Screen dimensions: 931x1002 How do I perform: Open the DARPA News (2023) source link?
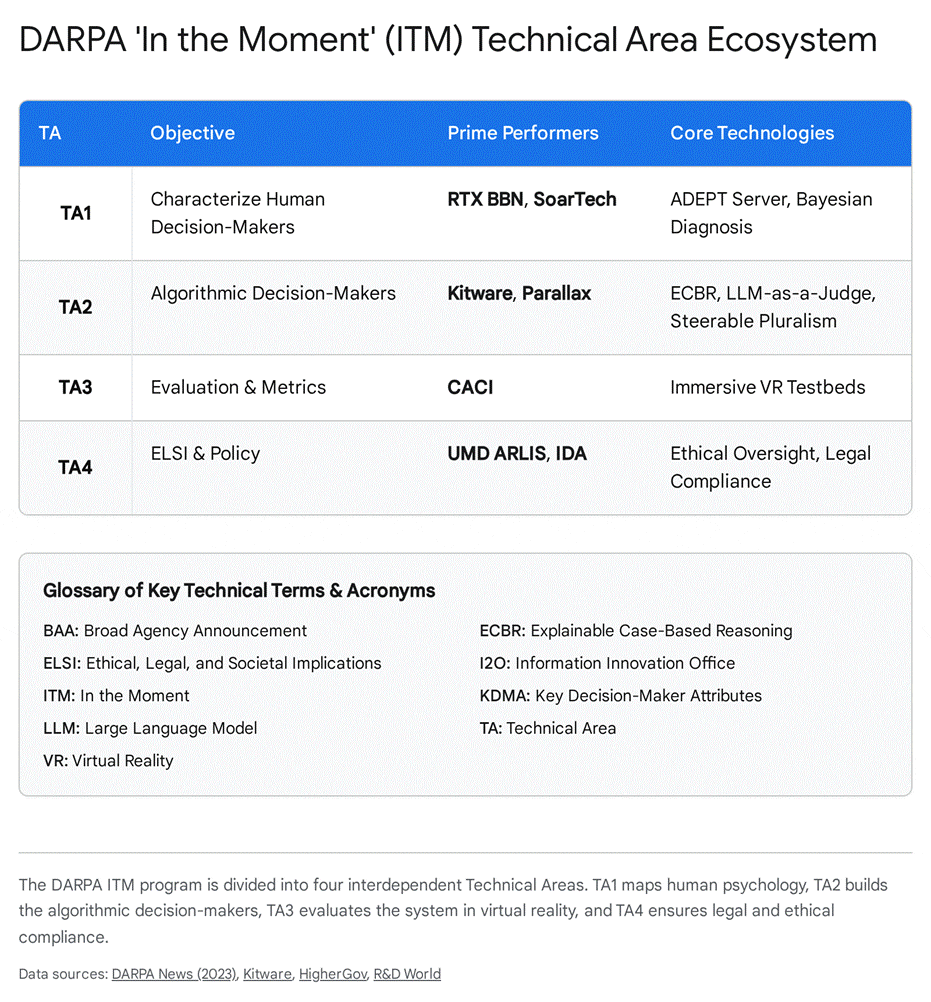(x=174, y=974)
